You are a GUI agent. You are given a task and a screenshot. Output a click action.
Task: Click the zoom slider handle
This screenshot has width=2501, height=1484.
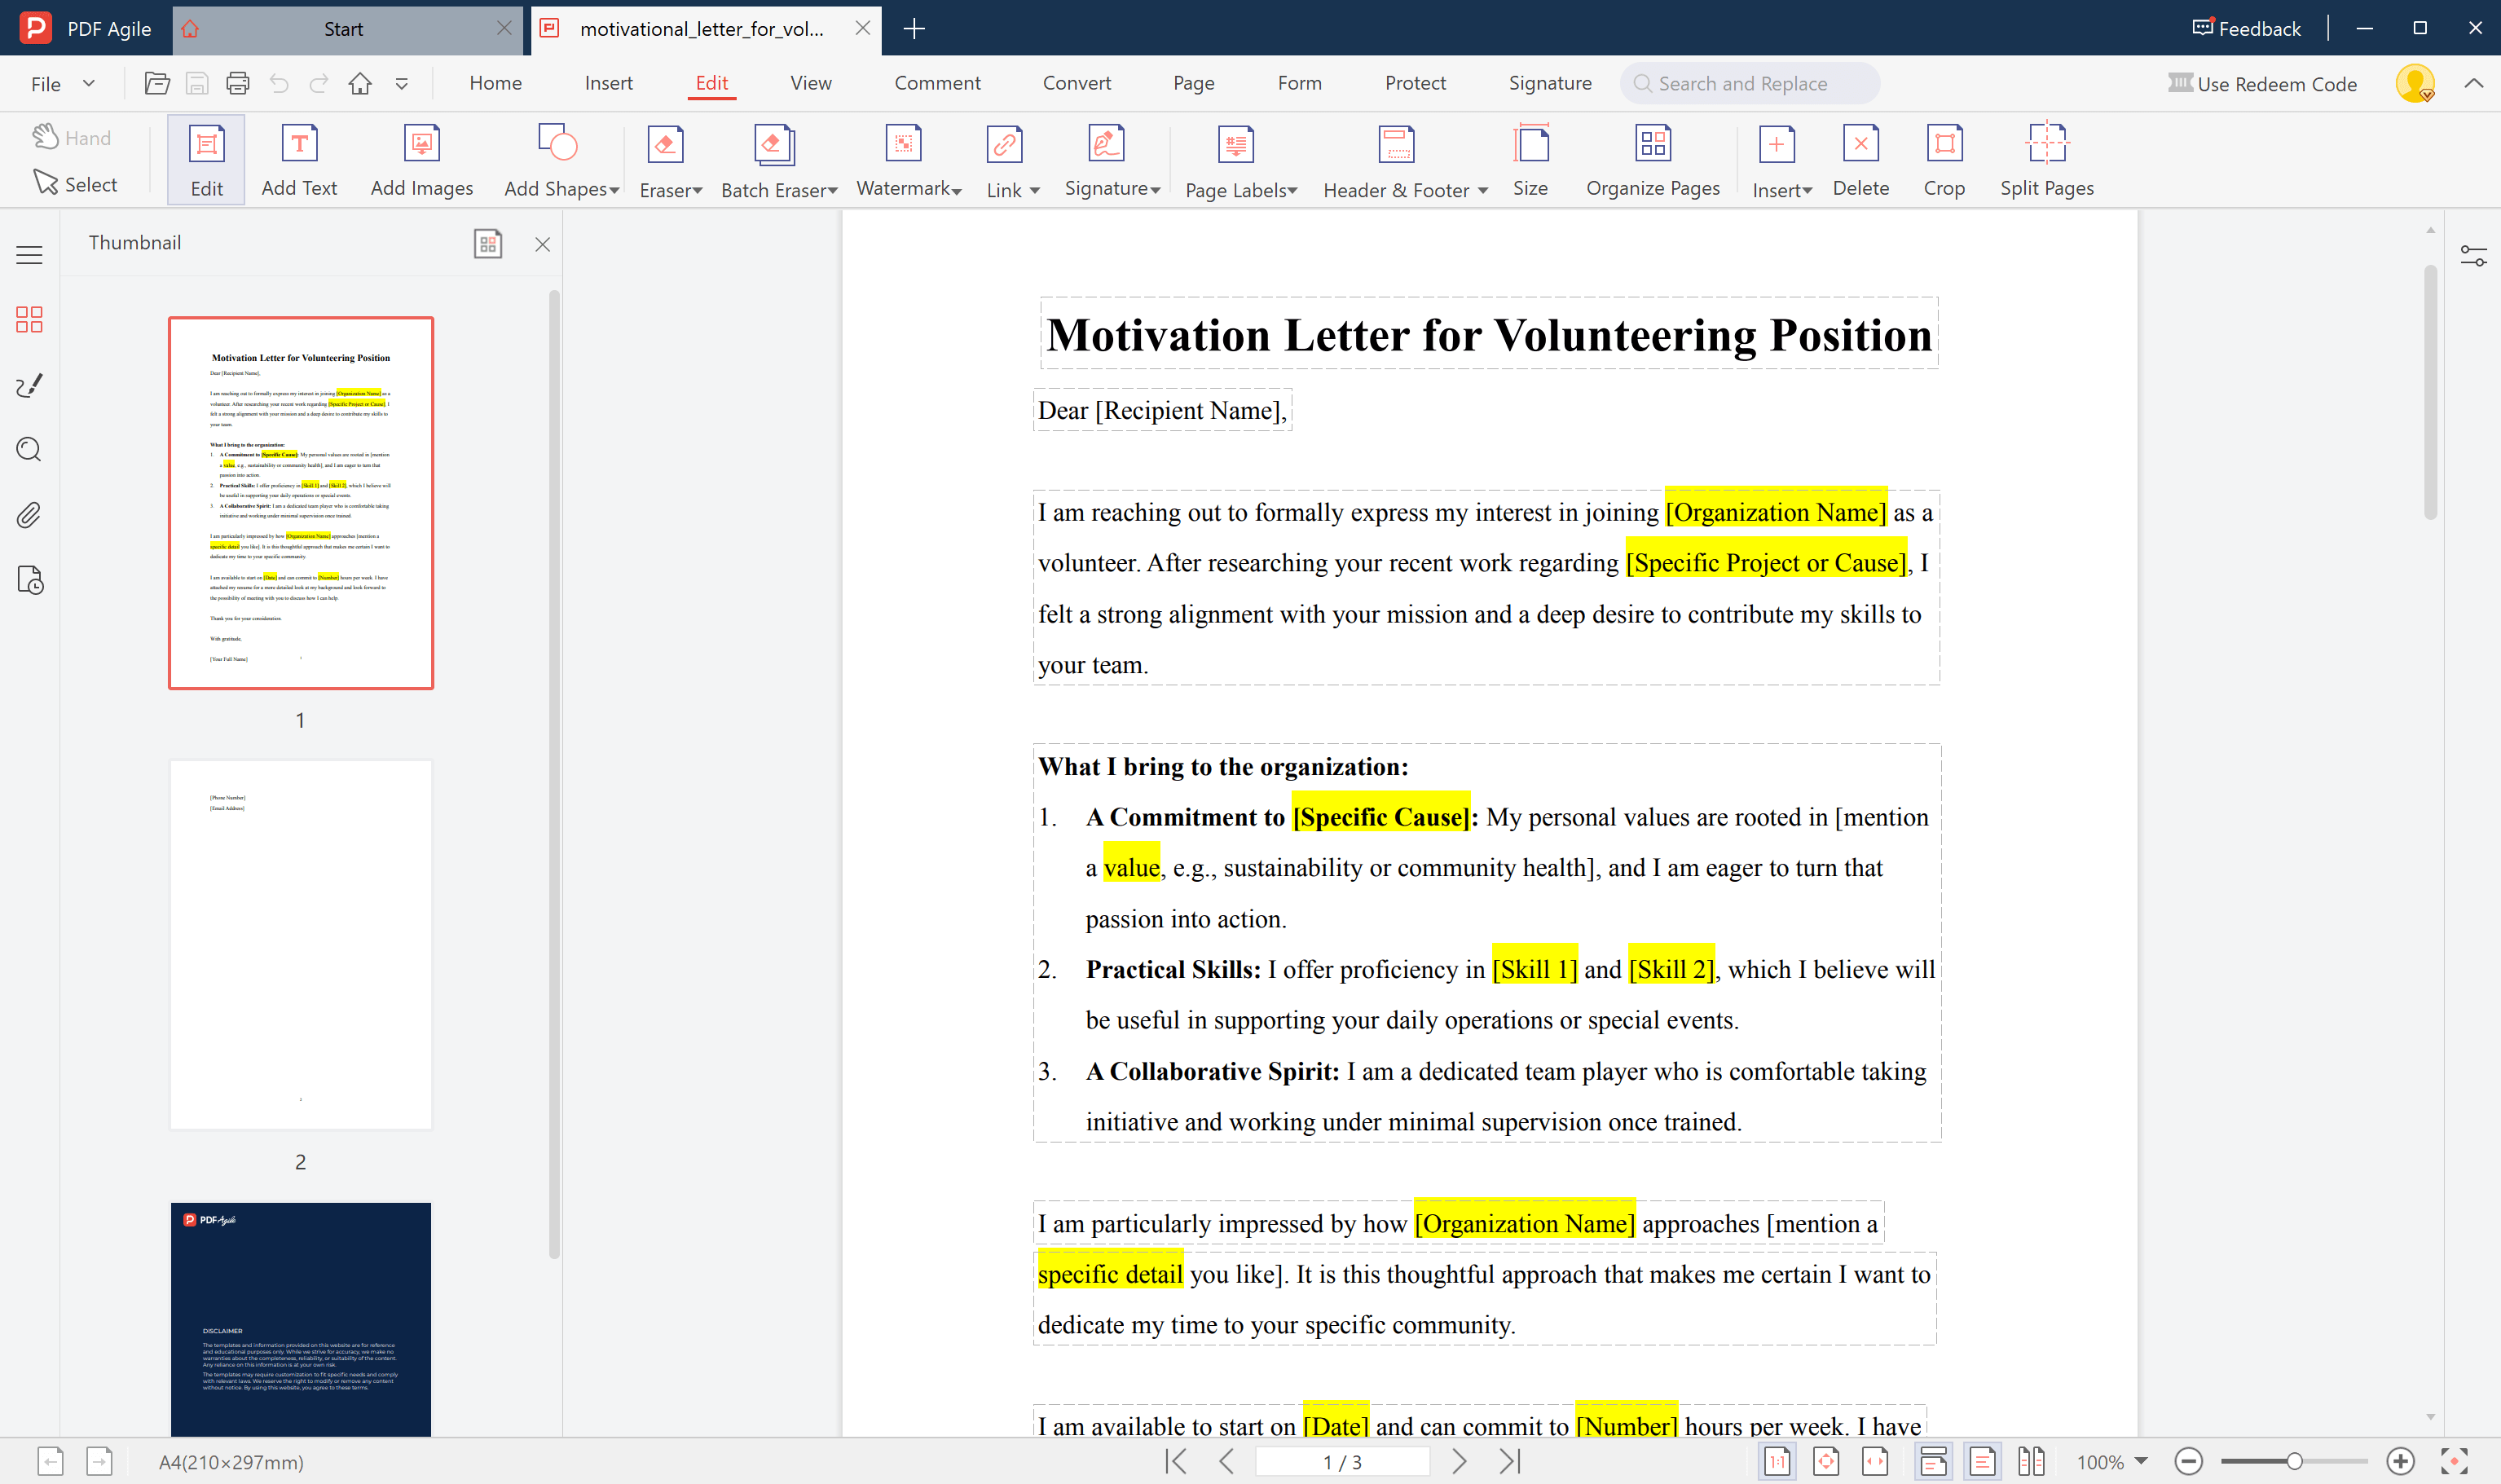pyautogui.click(x=2295, y=1461)
